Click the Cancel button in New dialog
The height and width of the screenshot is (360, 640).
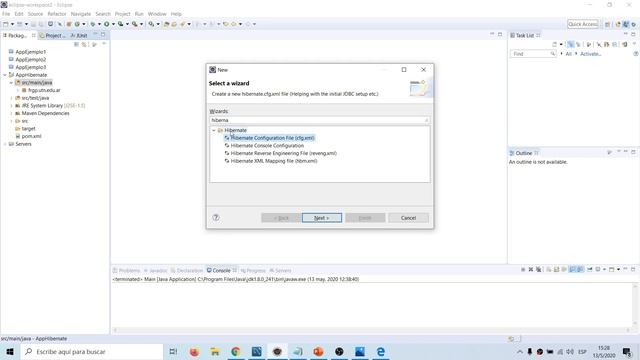pos(408,218)
